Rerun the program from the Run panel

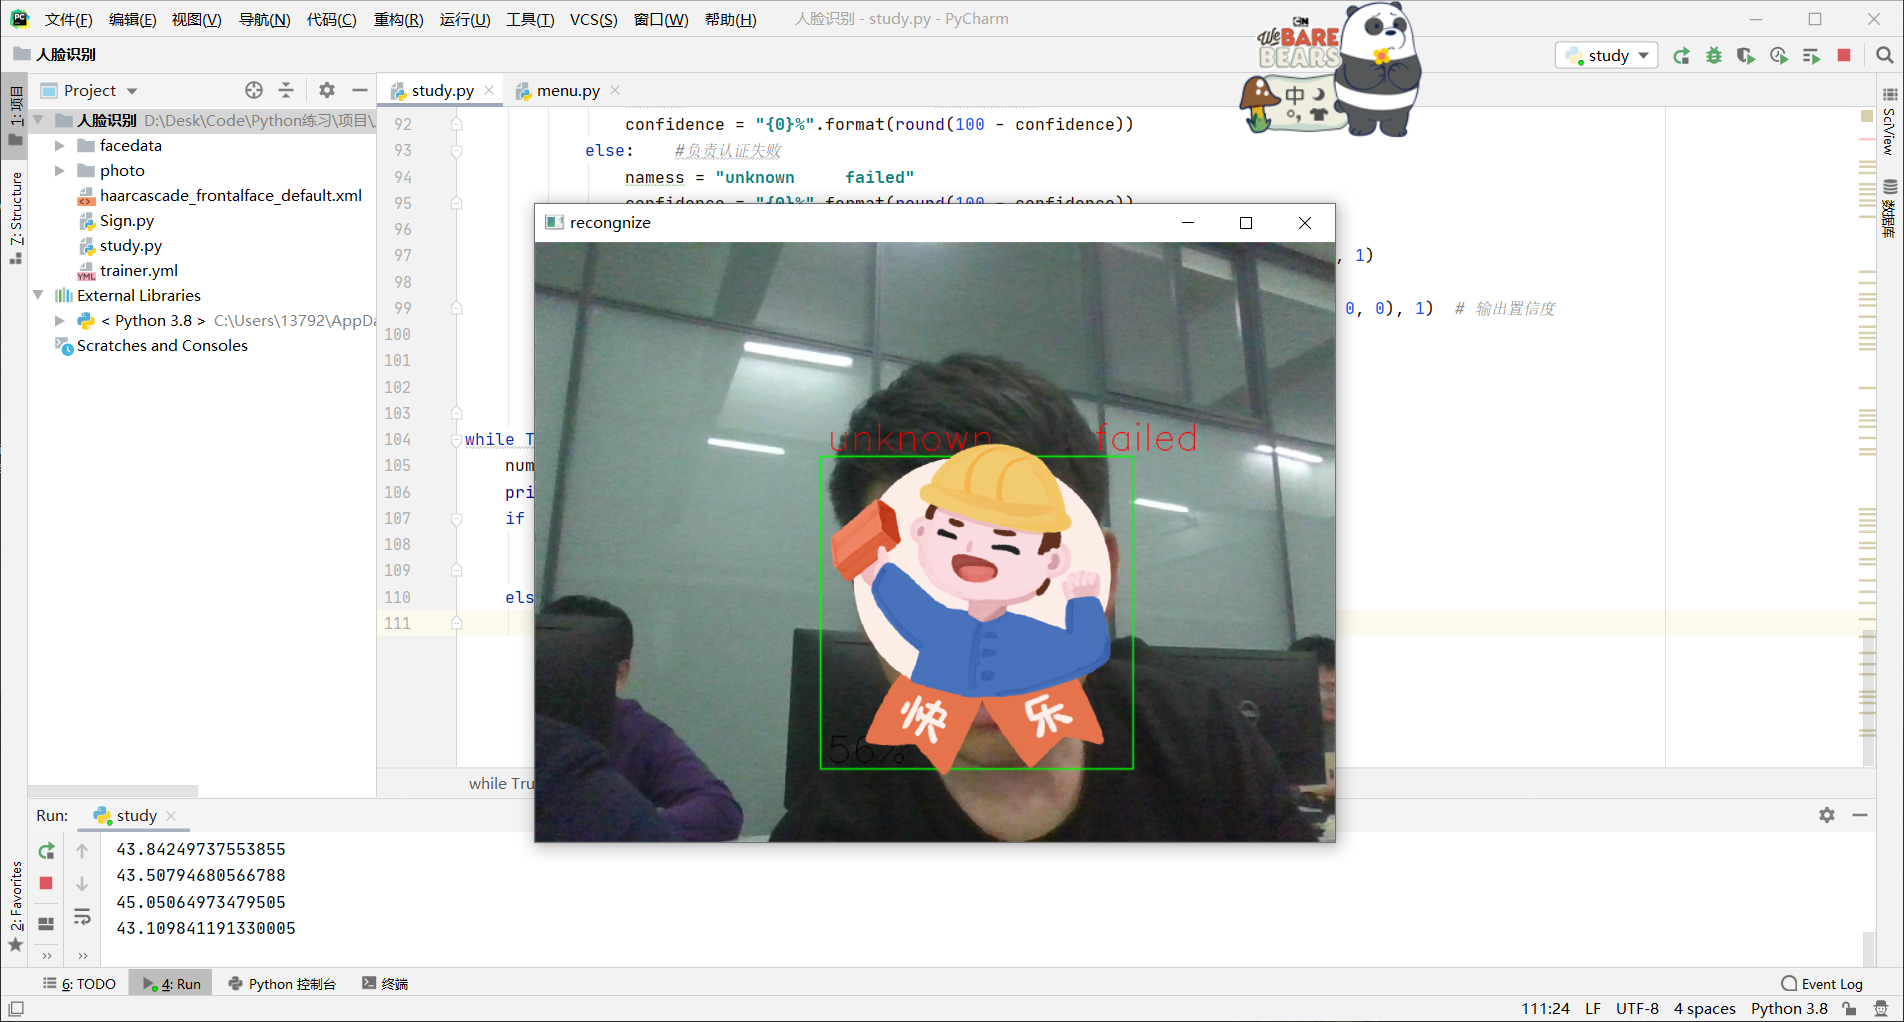click(45, 850)
